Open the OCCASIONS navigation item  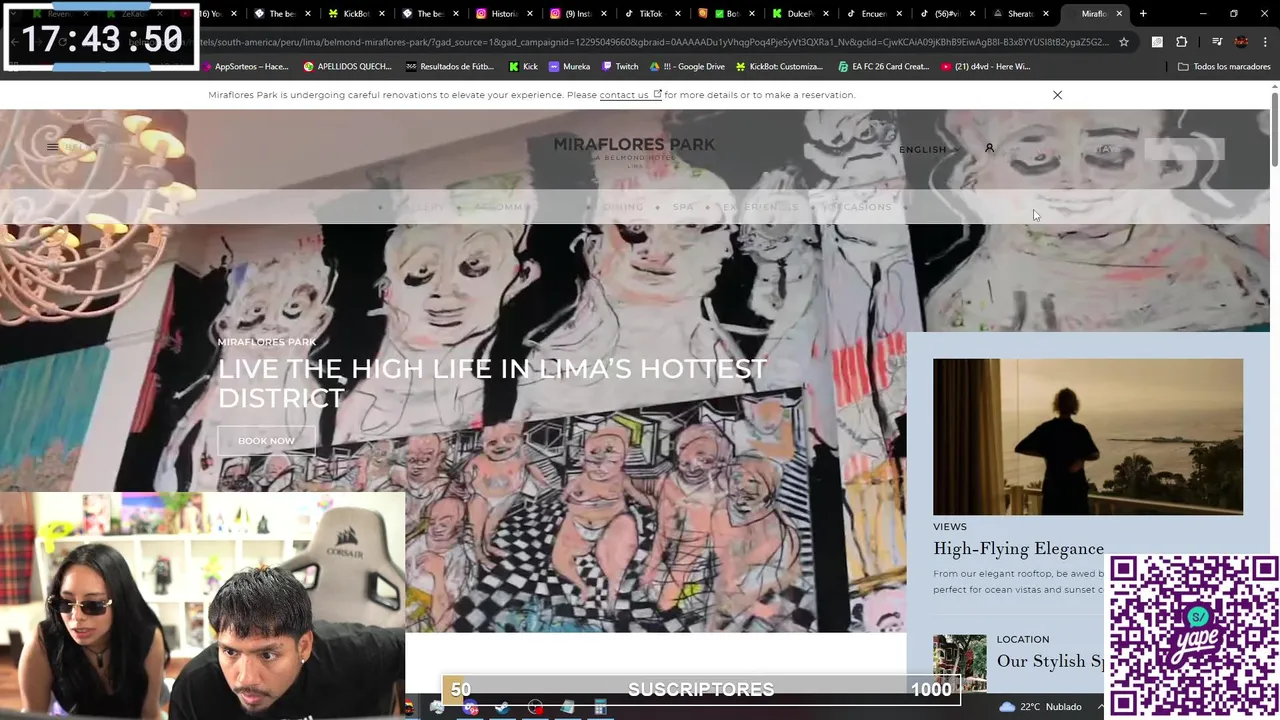(x=858, y=207)
